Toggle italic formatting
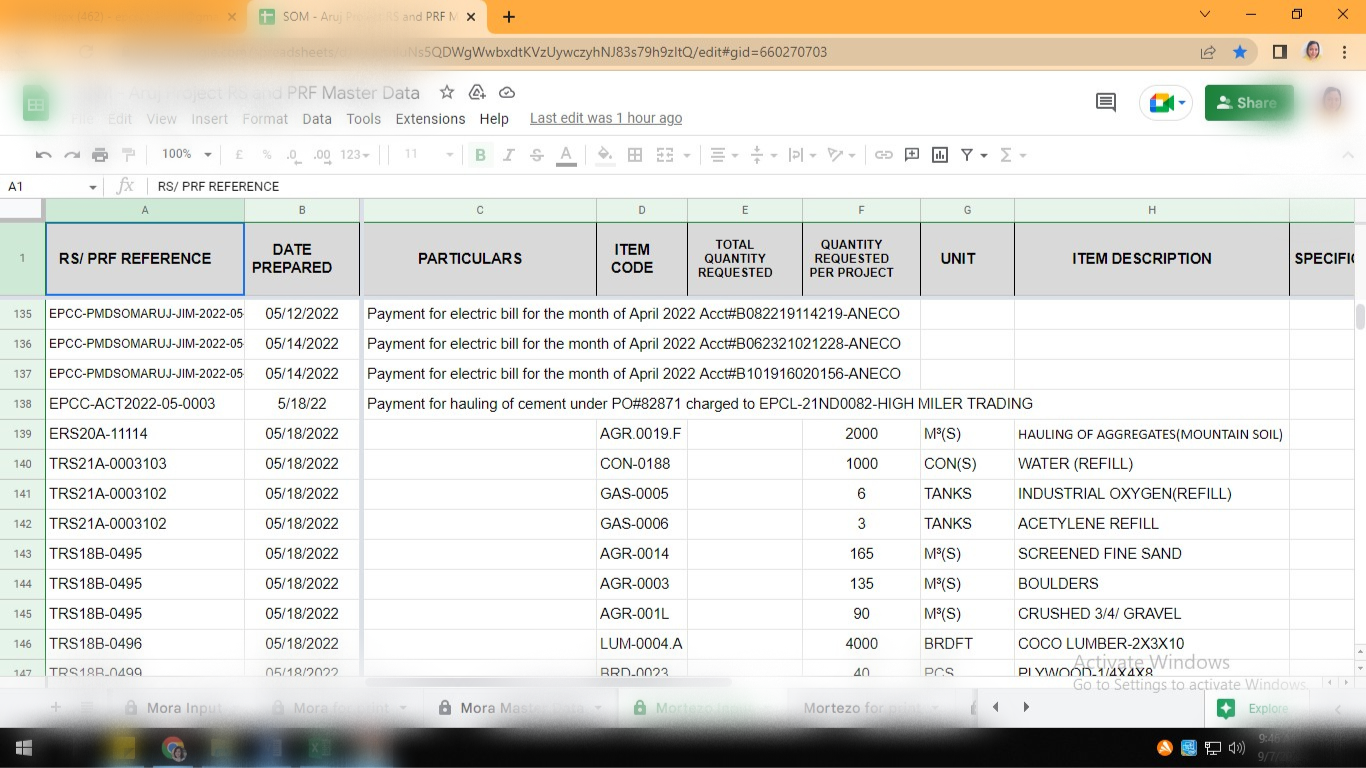 508,155
